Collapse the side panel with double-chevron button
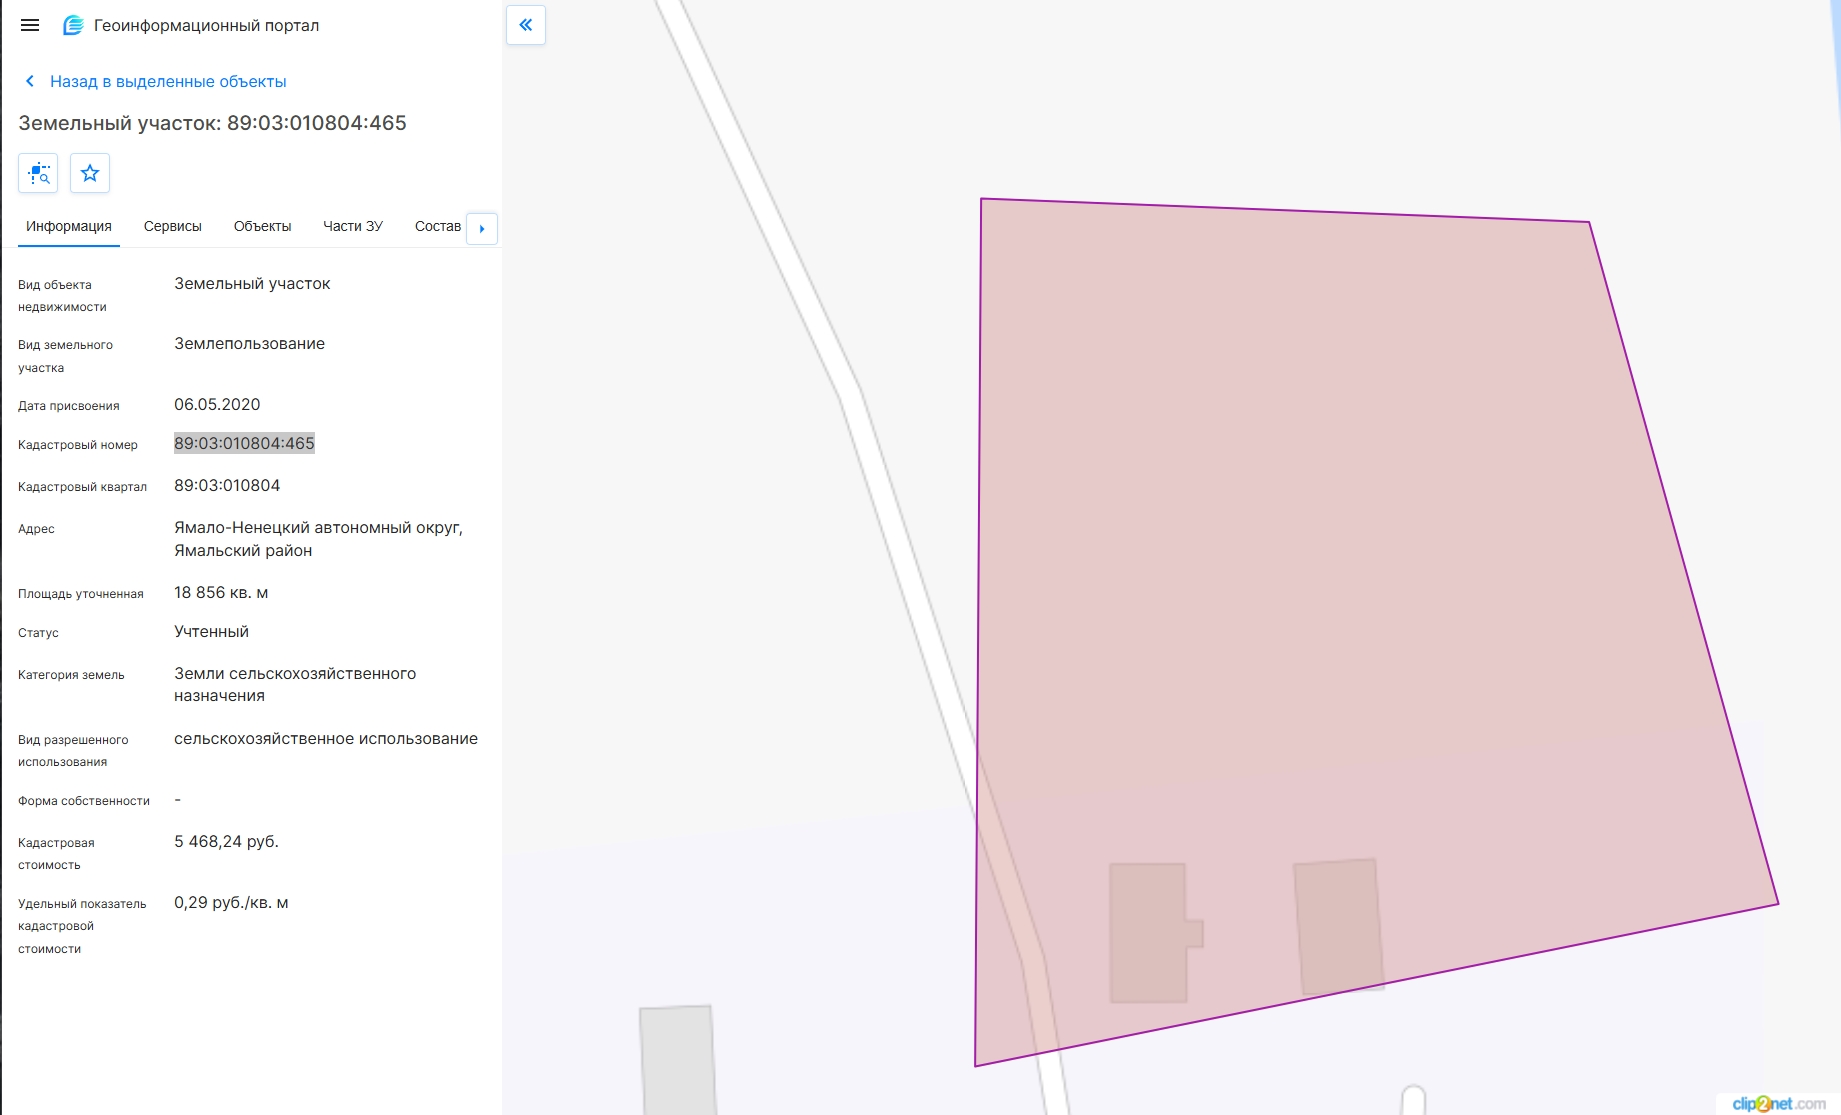 click(x=526, y=25)
